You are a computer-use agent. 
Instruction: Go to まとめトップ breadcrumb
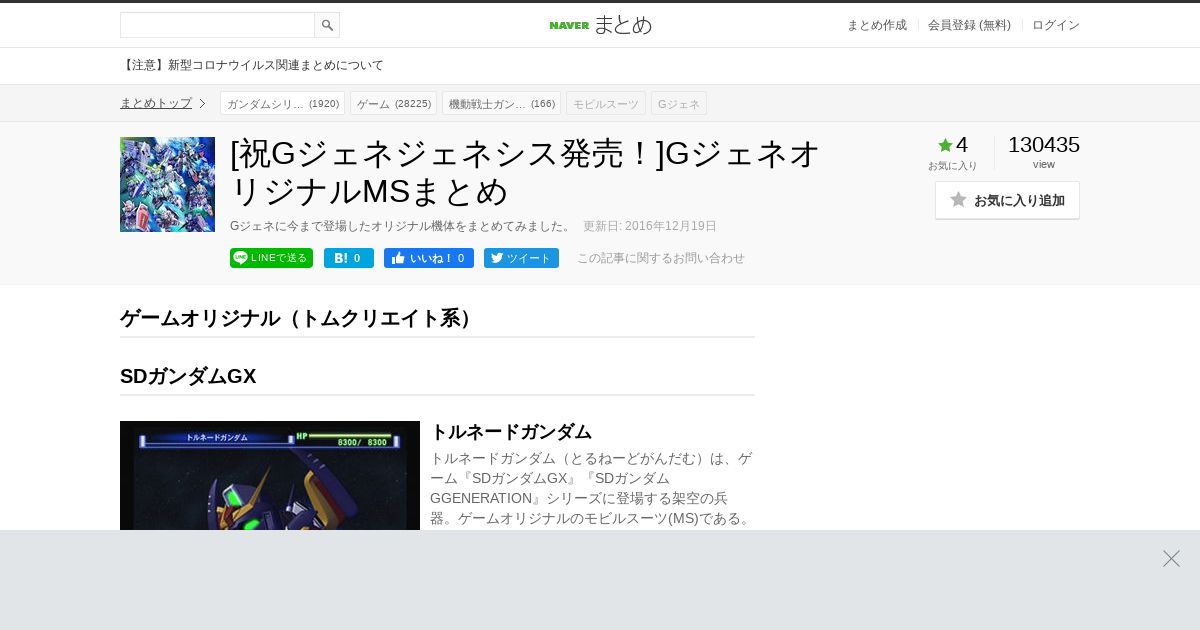[156, 103]
